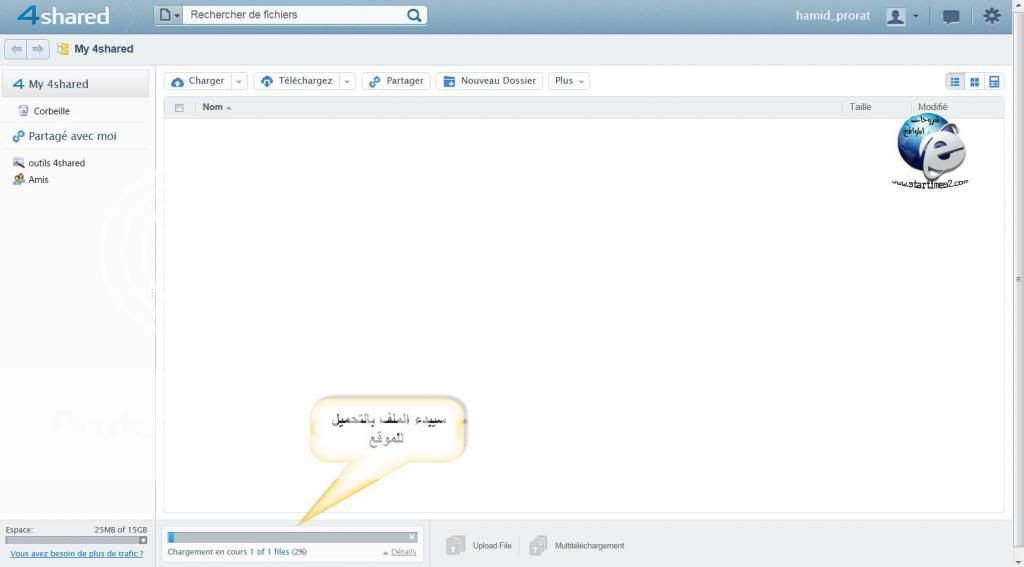Open the messages chat icon

(x=951, y=17)
